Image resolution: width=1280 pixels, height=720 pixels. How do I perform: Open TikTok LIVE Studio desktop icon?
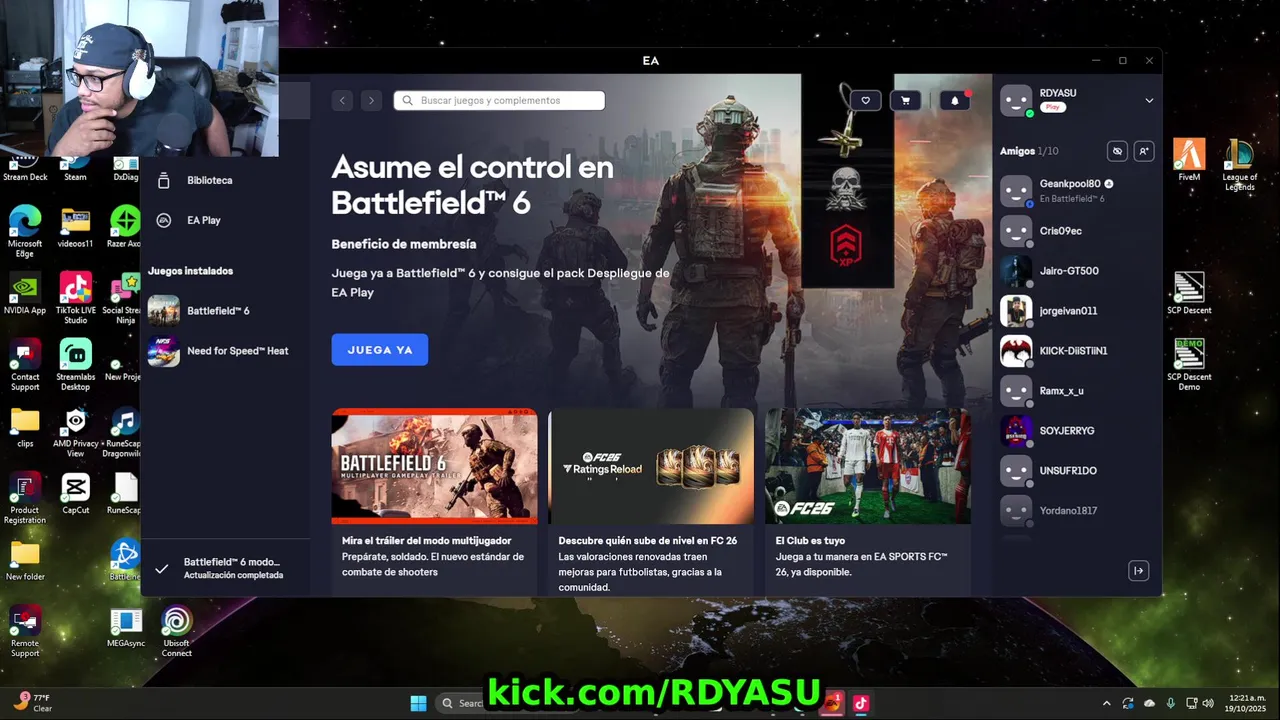[x=75, y=298]
